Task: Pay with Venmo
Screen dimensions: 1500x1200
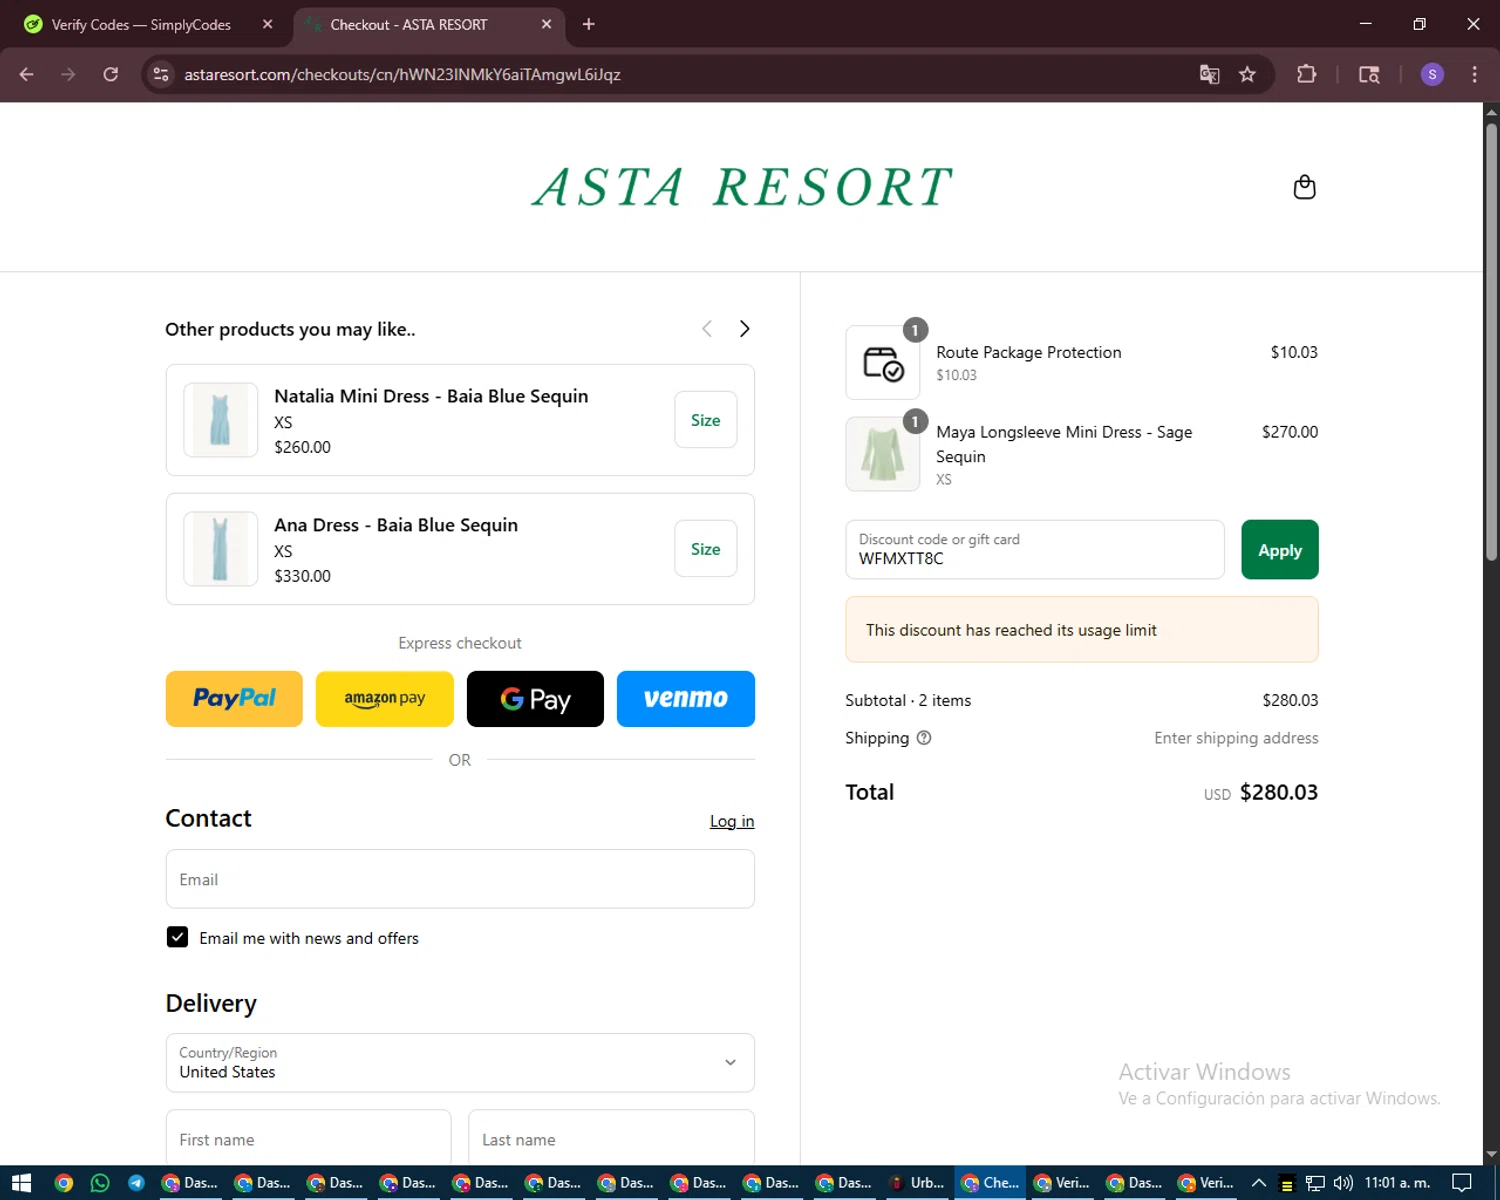Action: [686, 699]
